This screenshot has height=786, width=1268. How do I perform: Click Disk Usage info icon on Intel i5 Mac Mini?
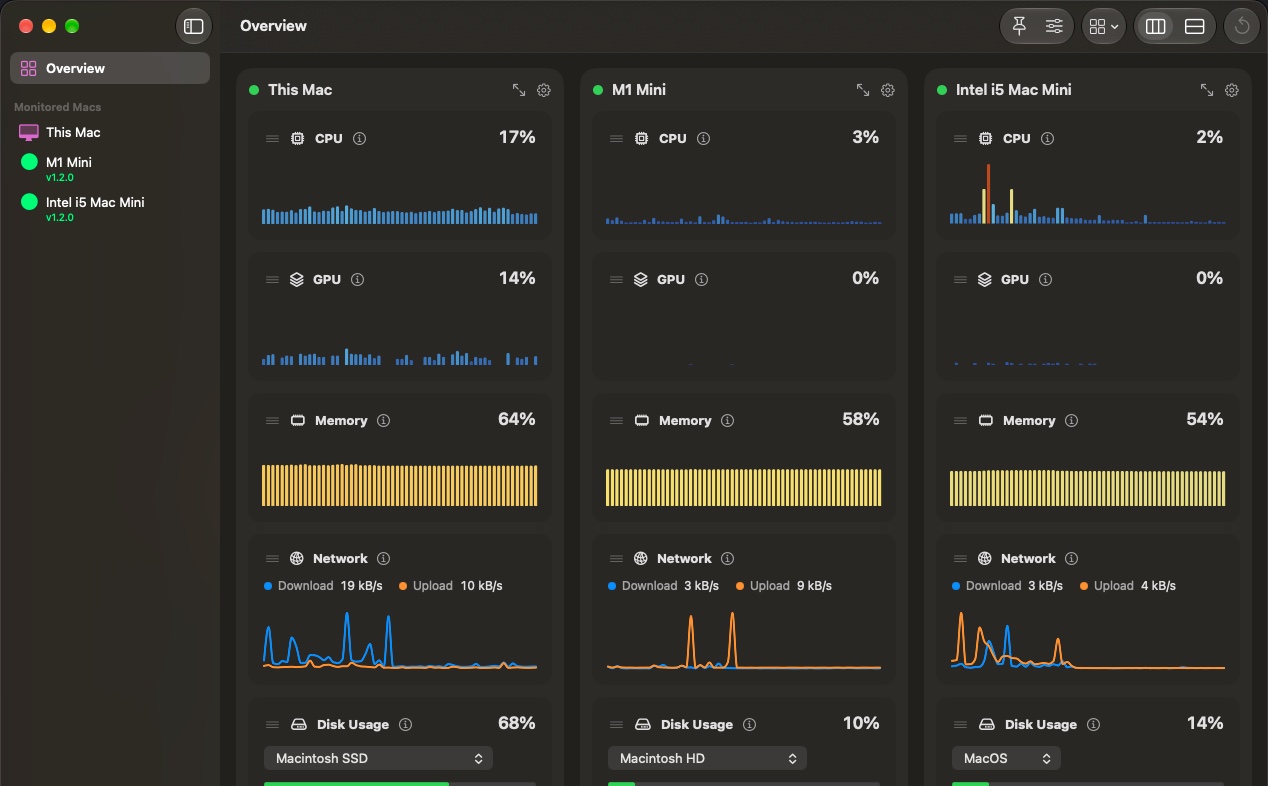click(1093, 725)
